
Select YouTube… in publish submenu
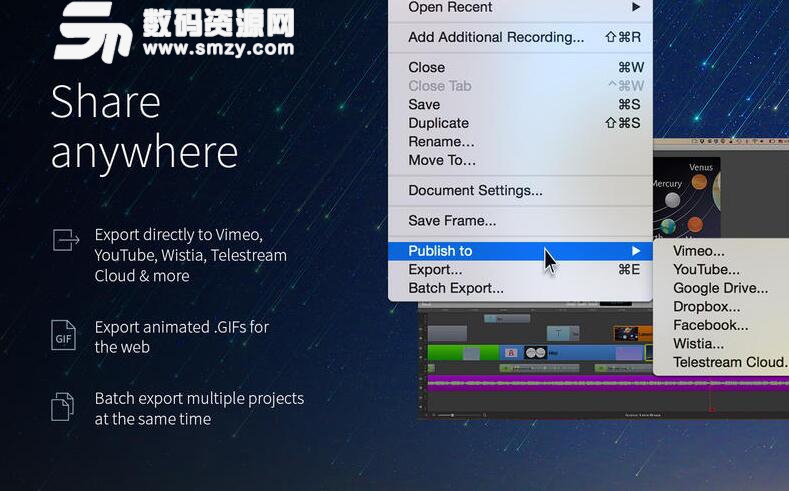(x=706, y=269)
